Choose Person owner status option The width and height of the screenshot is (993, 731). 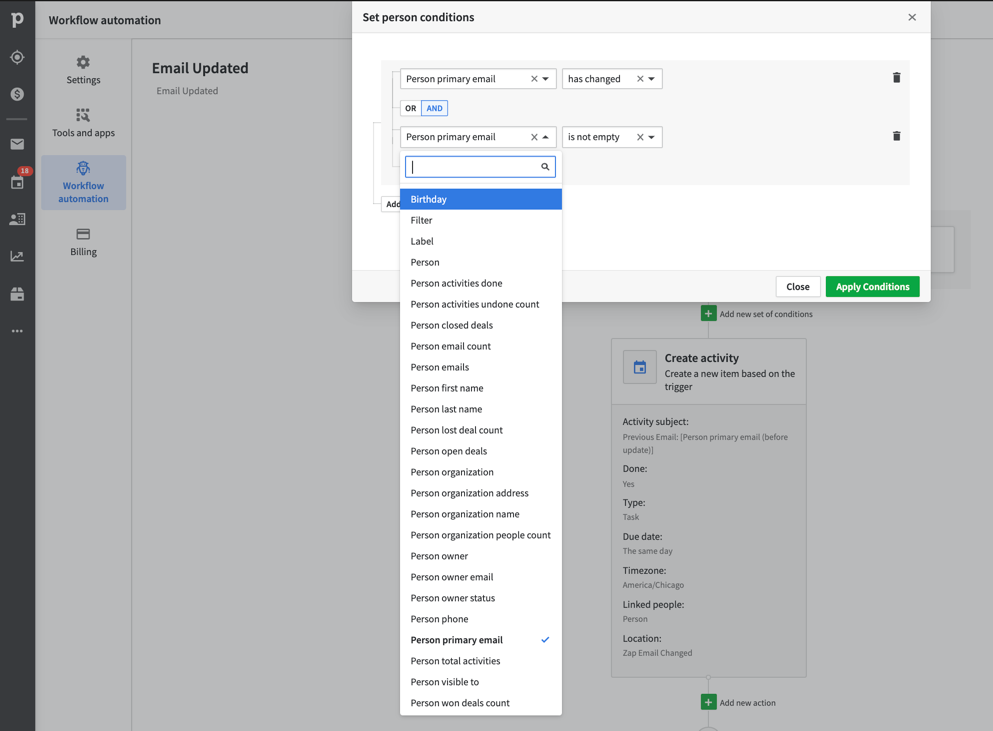coord(481,597)
